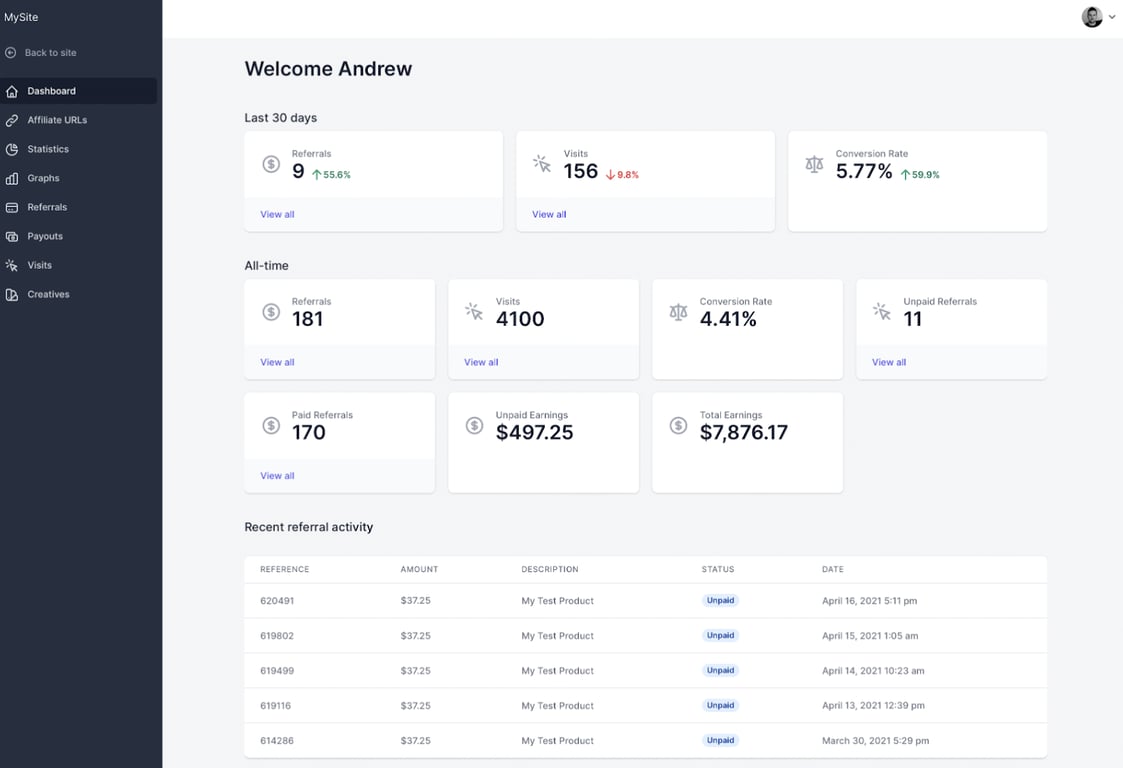This screenshot has width=1123, height=768.
Task: Open the user avatar dropdown
Action: [1091, 17]
